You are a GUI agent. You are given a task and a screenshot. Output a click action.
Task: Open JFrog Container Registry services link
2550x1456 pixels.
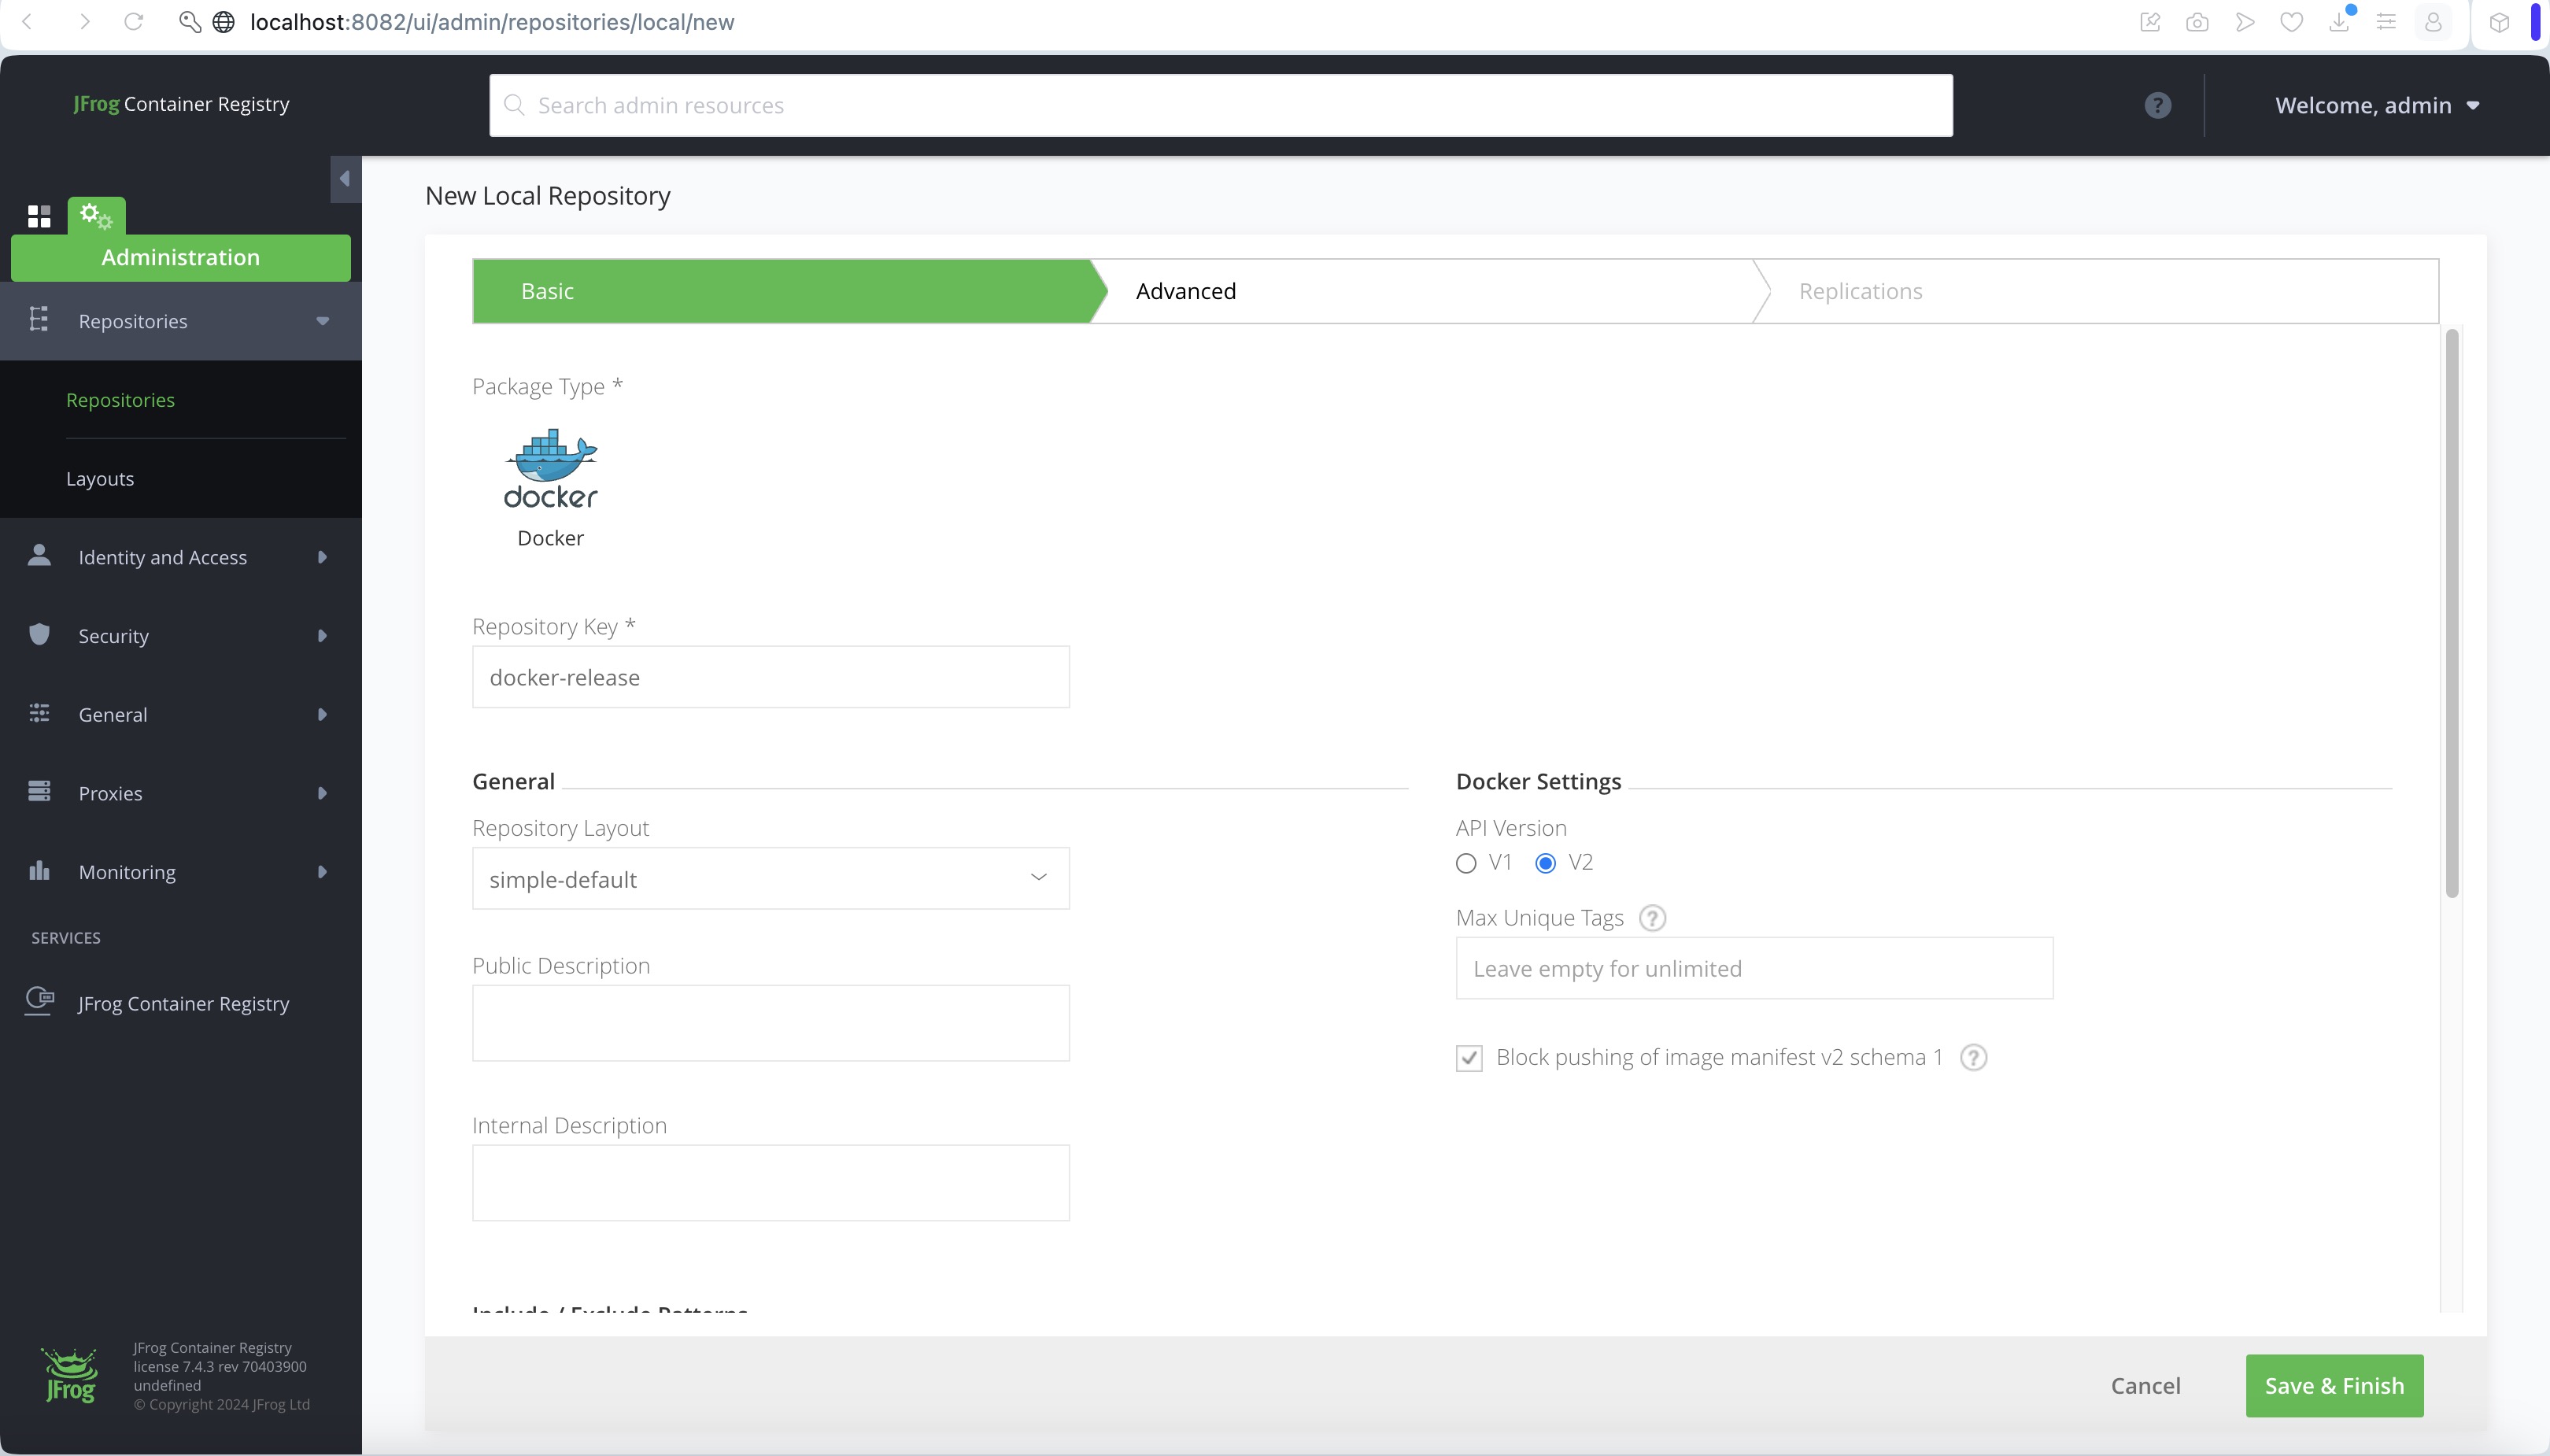pos(184,1003)
